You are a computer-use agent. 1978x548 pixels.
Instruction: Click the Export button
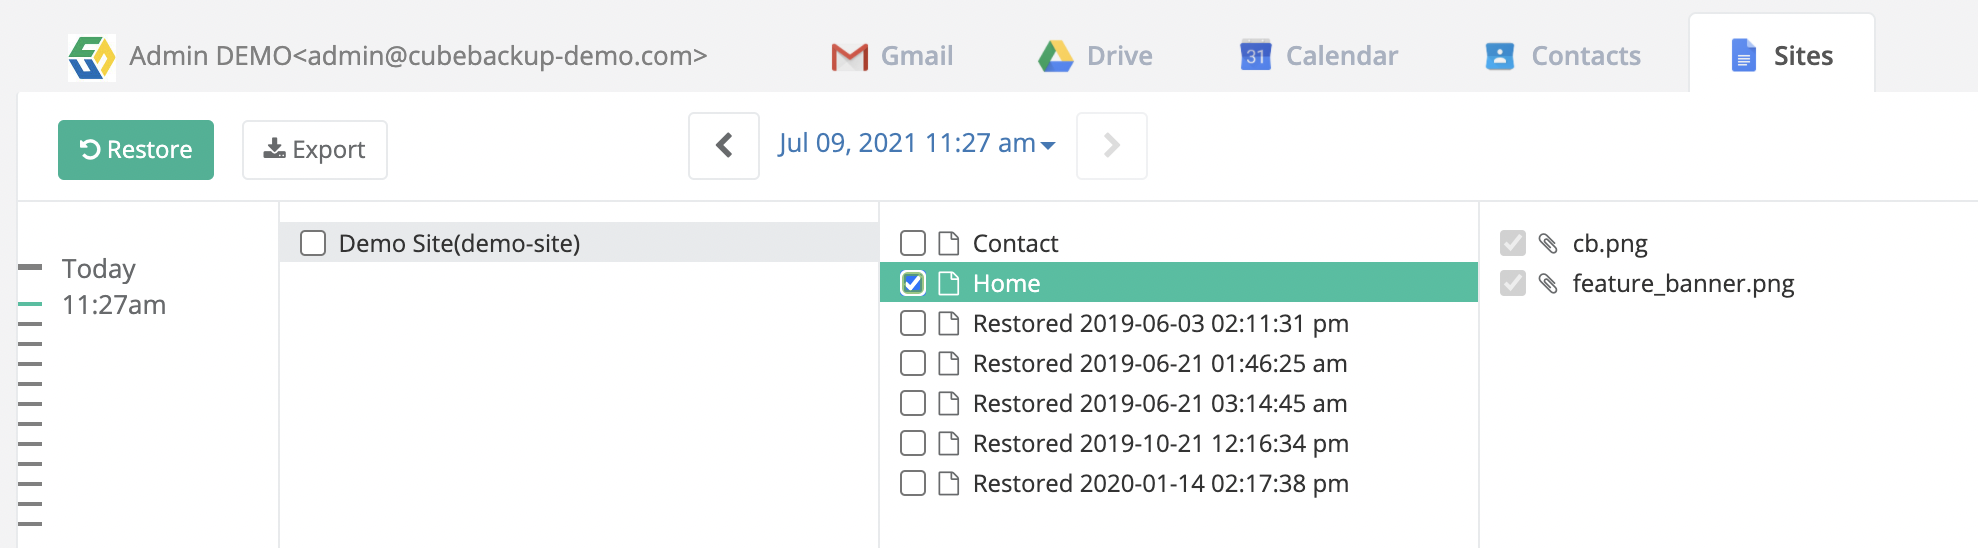[x=315, y=150]
